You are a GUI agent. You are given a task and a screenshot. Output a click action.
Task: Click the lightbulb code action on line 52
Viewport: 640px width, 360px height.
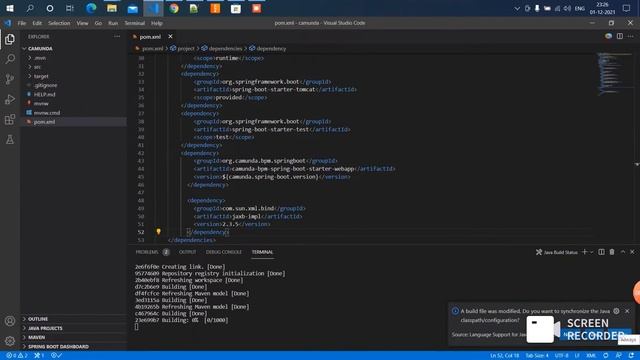(x=158, y=231)
